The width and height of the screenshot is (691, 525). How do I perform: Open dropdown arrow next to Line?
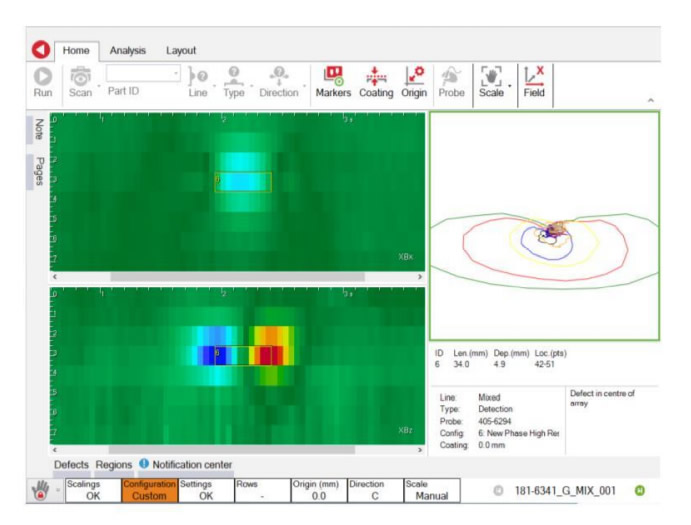(x=215, y=86)
